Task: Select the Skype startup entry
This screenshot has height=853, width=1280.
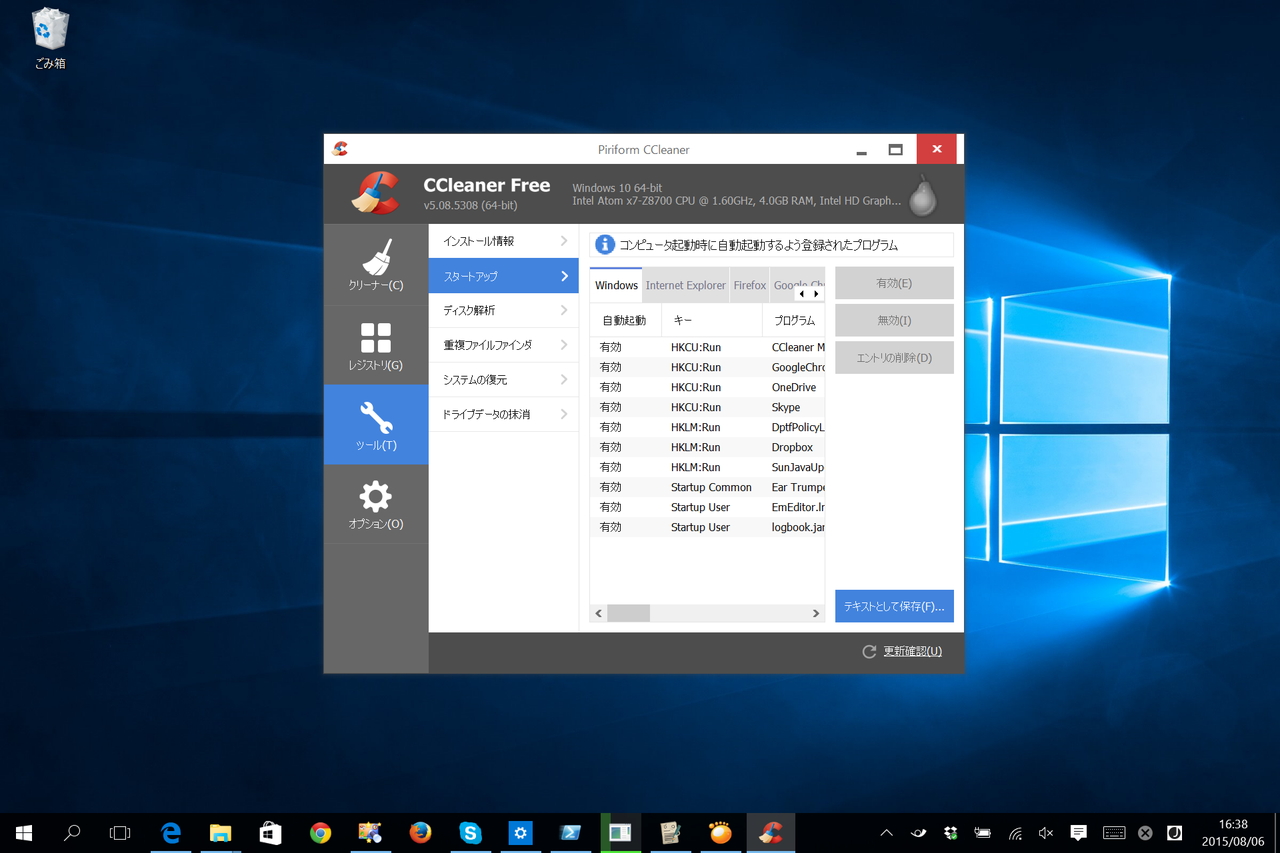Action: tap(707, 407)
